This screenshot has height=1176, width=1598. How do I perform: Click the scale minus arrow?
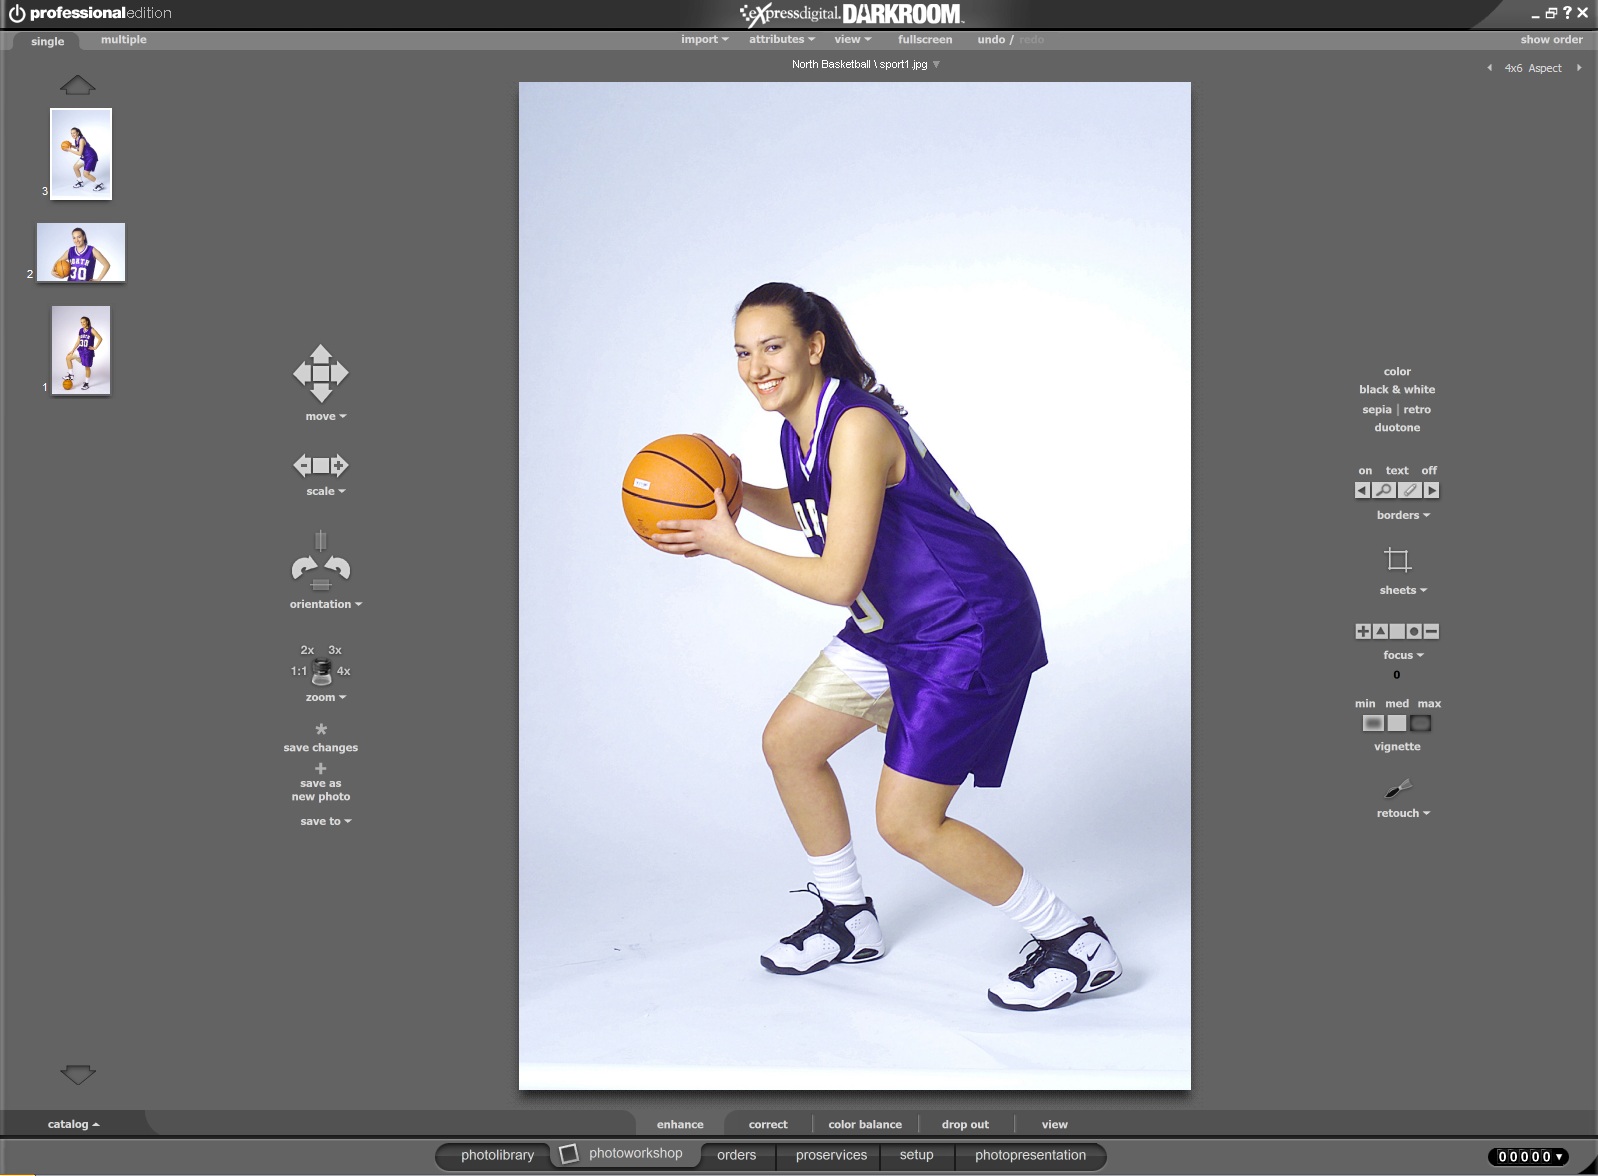point(302,465)
